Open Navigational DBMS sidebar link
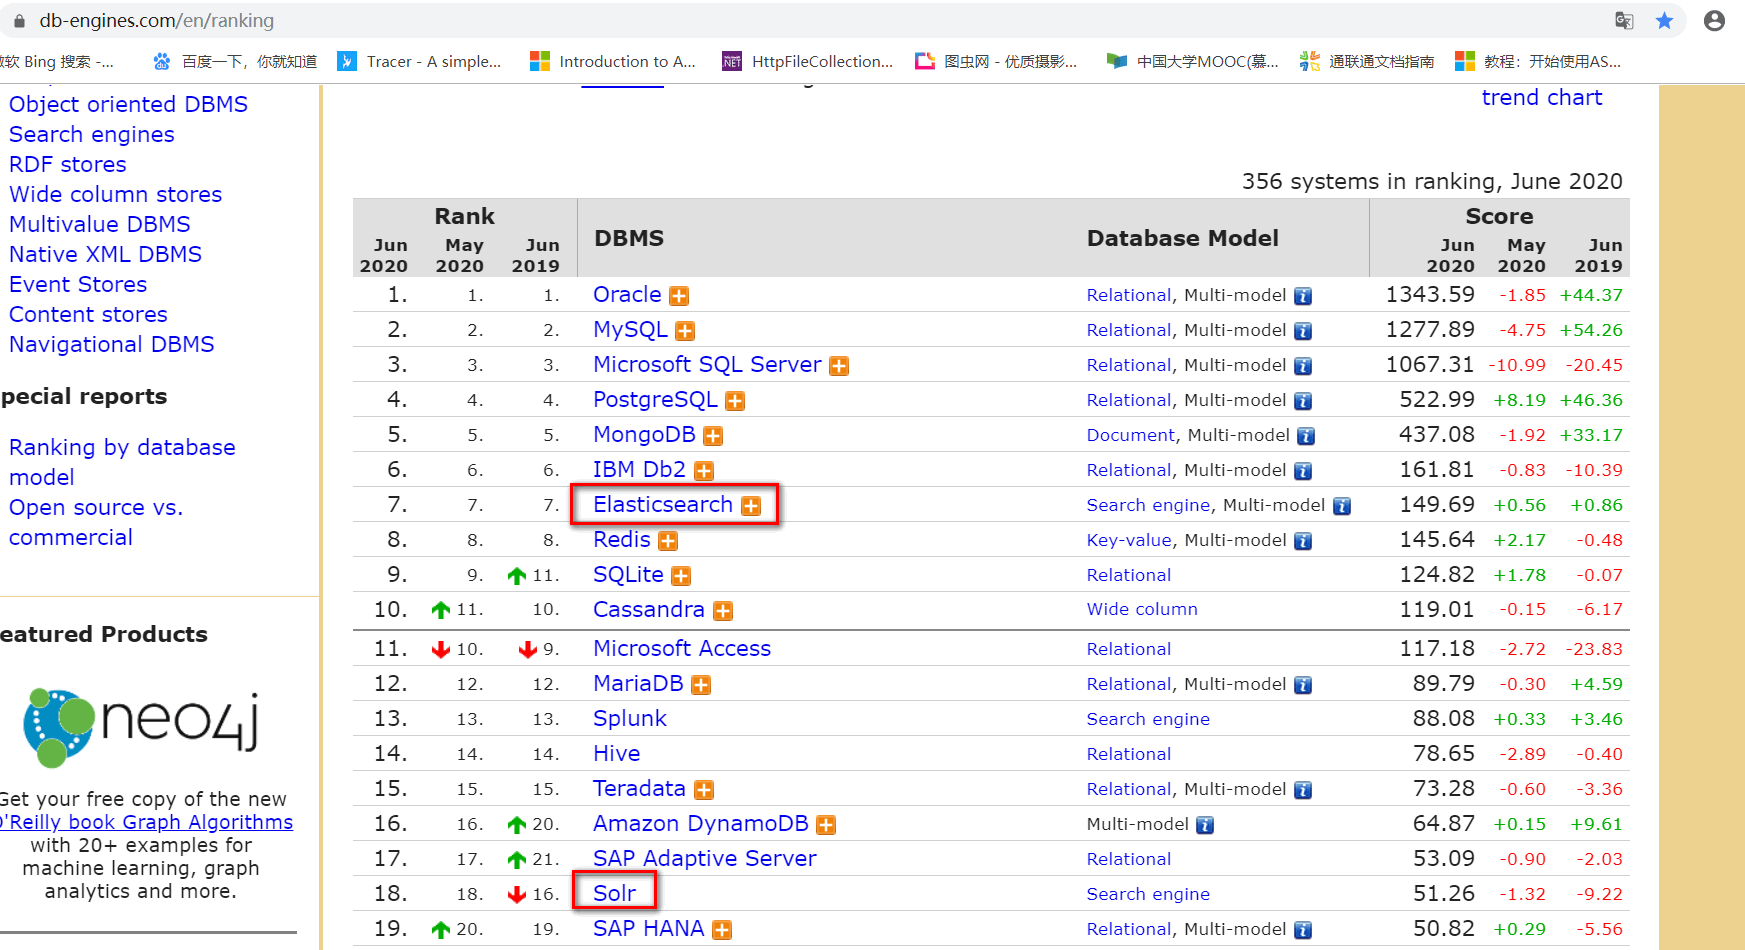Screen dimensions: 1745x950 112,345
